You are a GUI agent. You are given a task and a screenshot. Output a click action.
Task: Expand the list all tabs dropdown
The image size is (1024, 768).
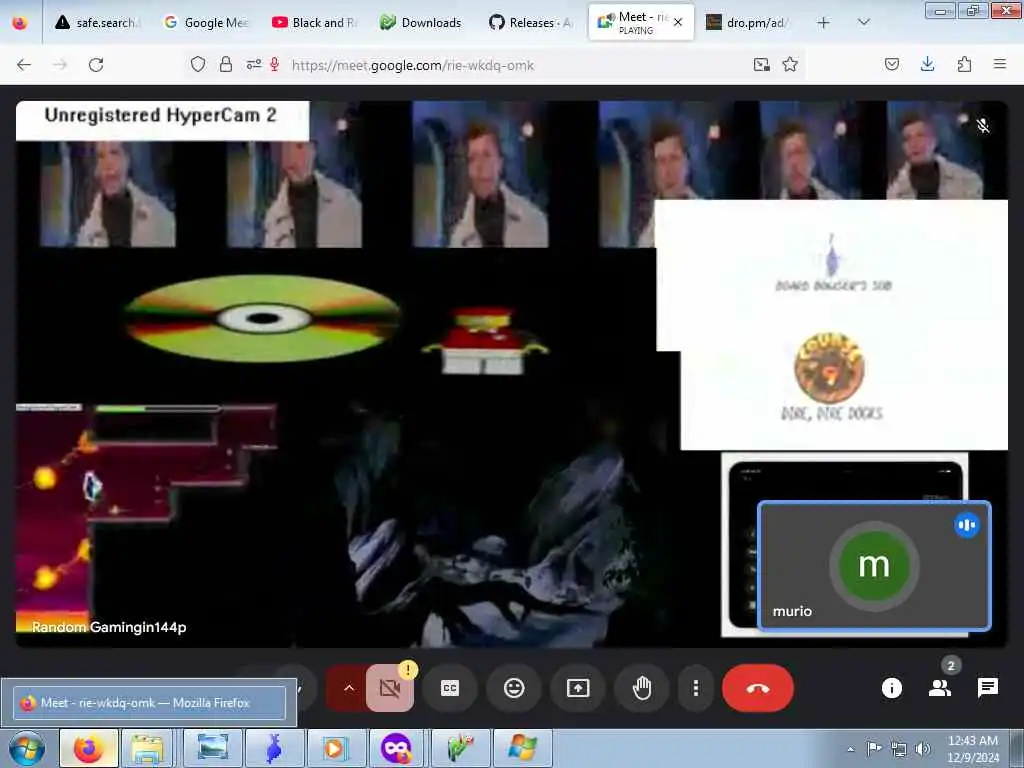pyautogui.click(x=863, y=23)
